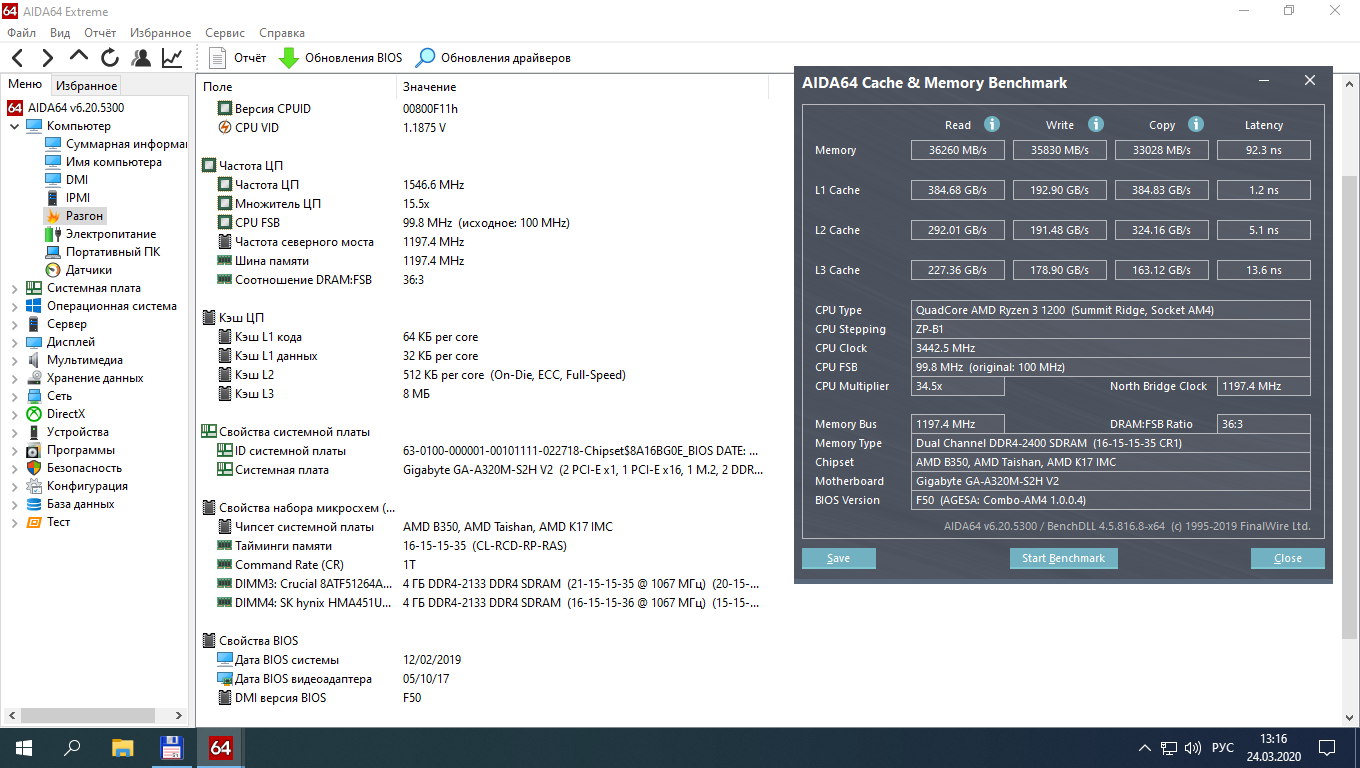Viewport: 1360px width, 768px height.
Task: Click the Copy info icon in benchmark
Action: [x=1196, y=124]
